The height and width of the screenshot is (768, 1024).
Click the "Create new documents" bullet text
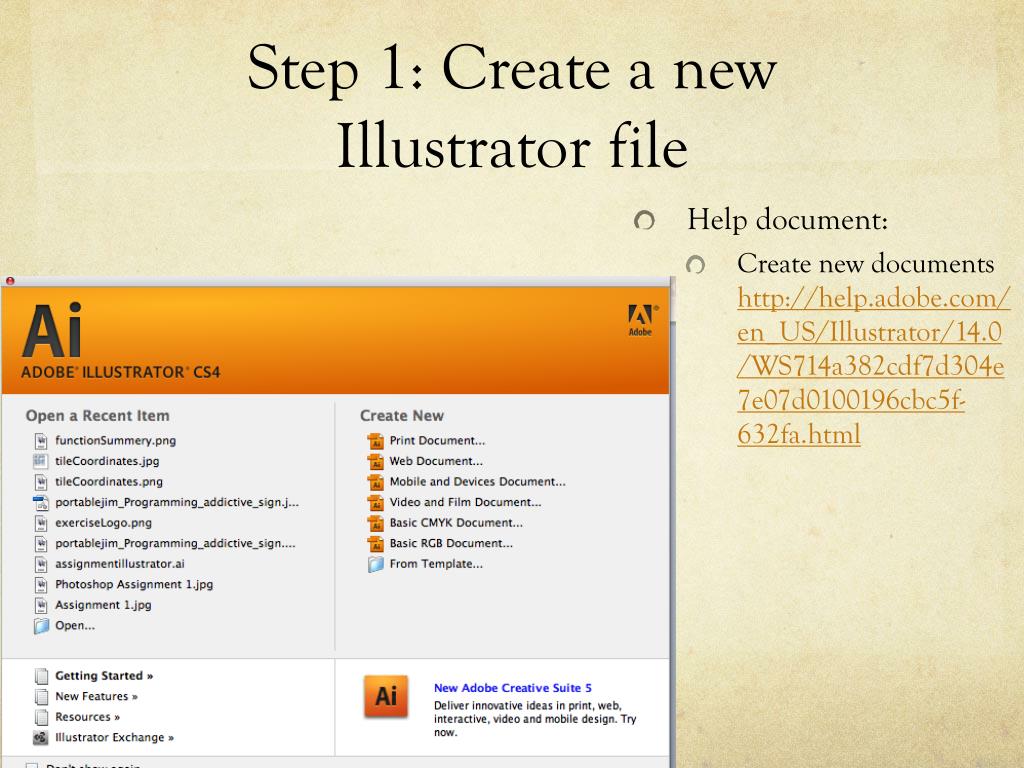[x=865, y=263]
